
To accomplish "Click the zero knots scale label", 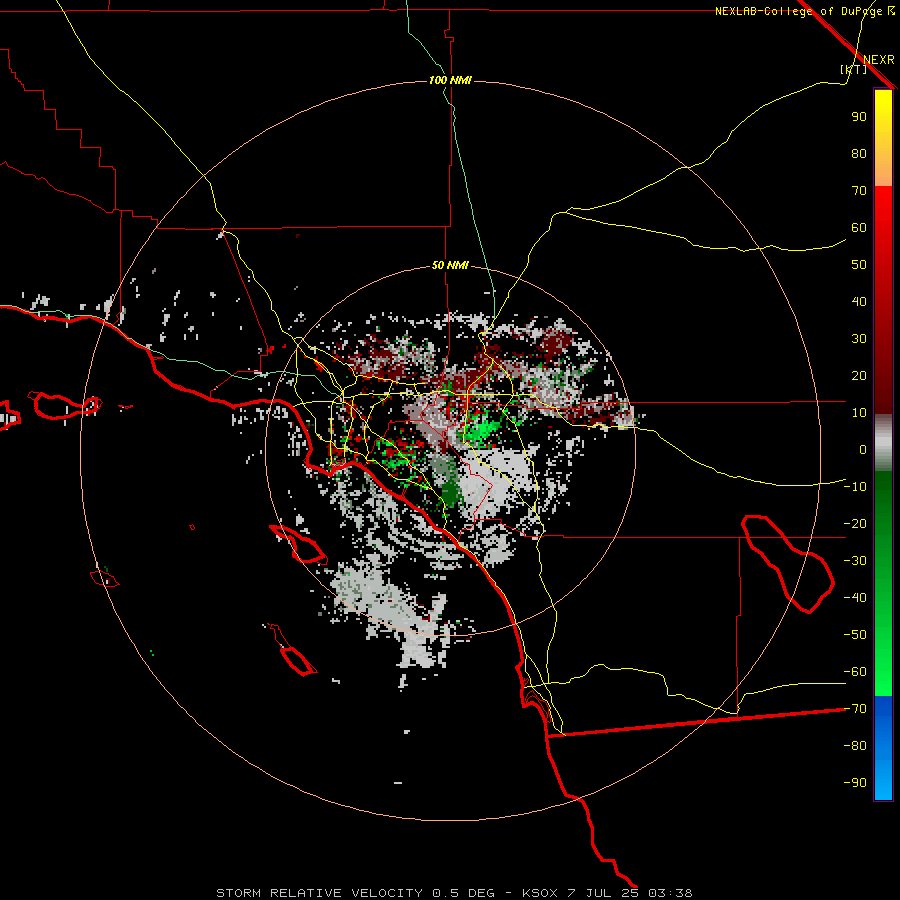I will tap(863, 450).
